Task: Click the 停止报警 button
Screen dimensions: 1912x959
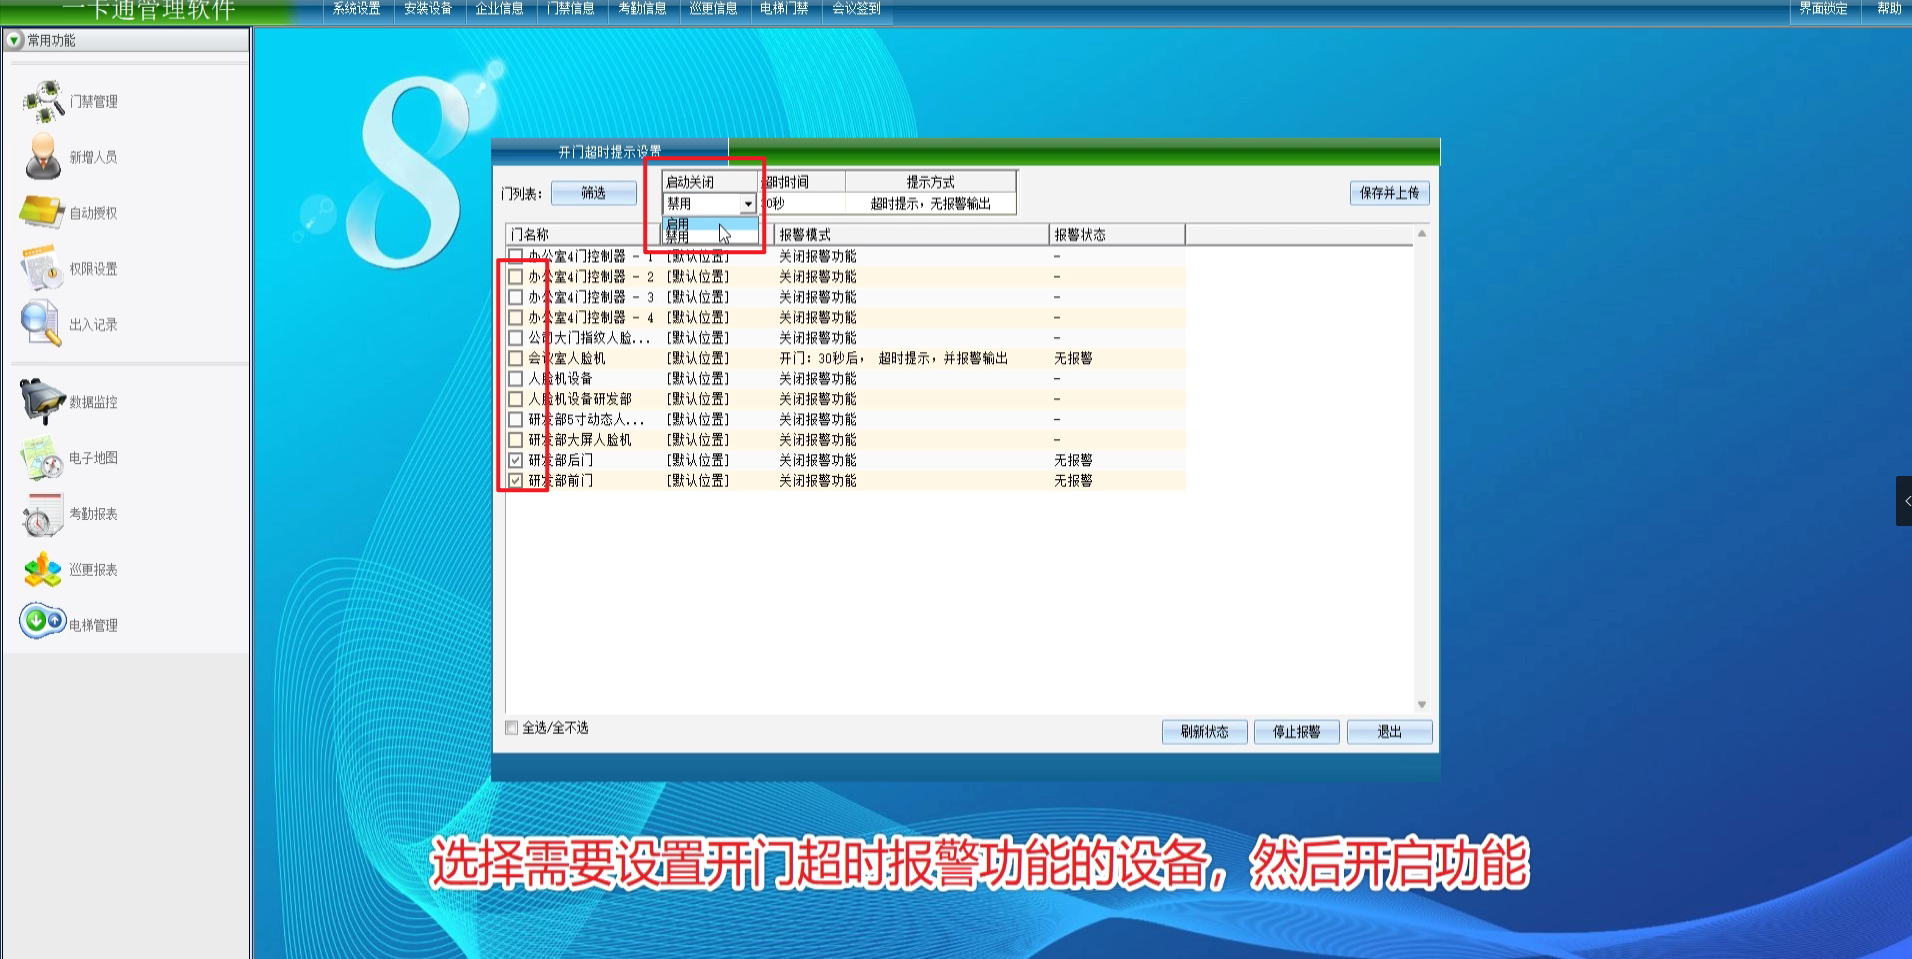Action: click(1296, 732)
